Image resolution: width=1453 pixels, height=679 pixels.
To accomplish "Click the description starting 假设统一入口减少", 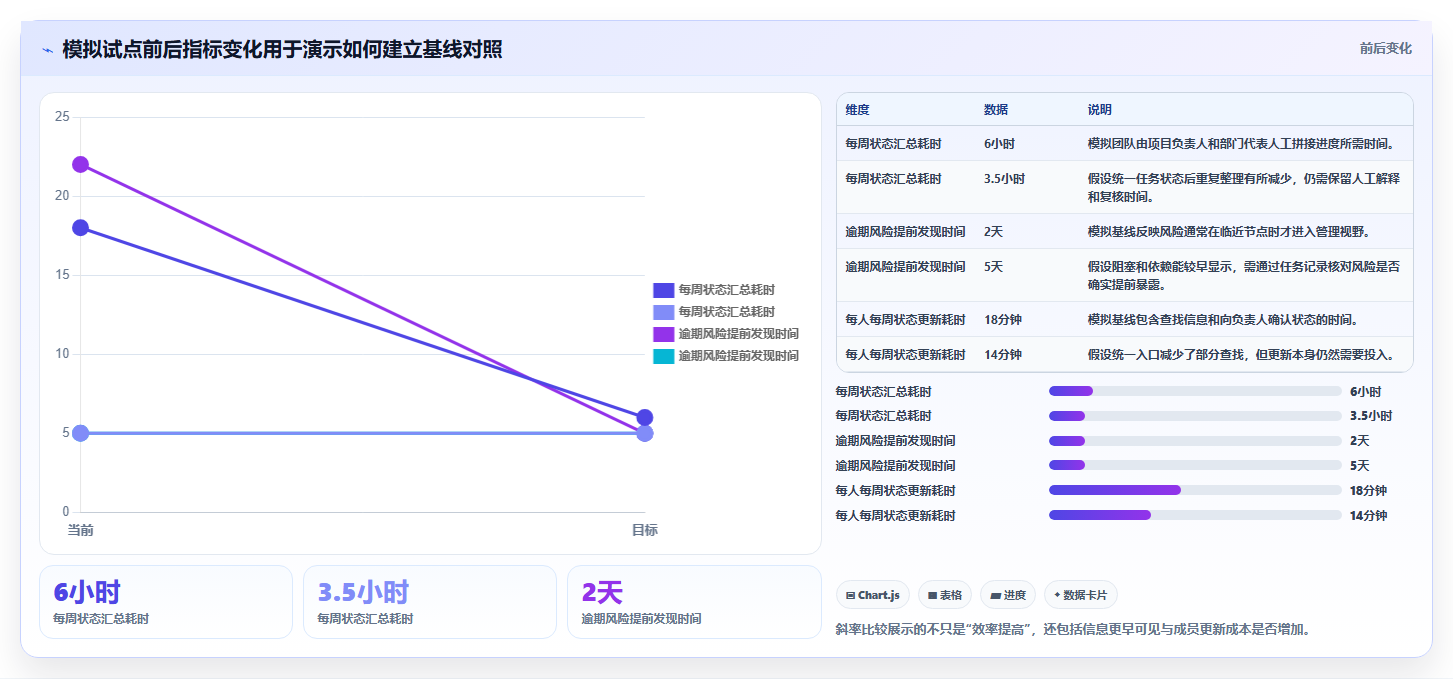I will 1241,355.
